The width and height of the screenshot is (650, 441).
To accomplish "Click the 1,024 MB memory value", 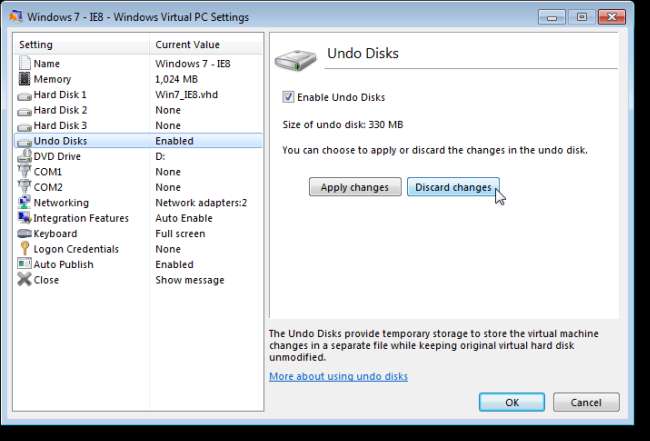I will [177, 79].
